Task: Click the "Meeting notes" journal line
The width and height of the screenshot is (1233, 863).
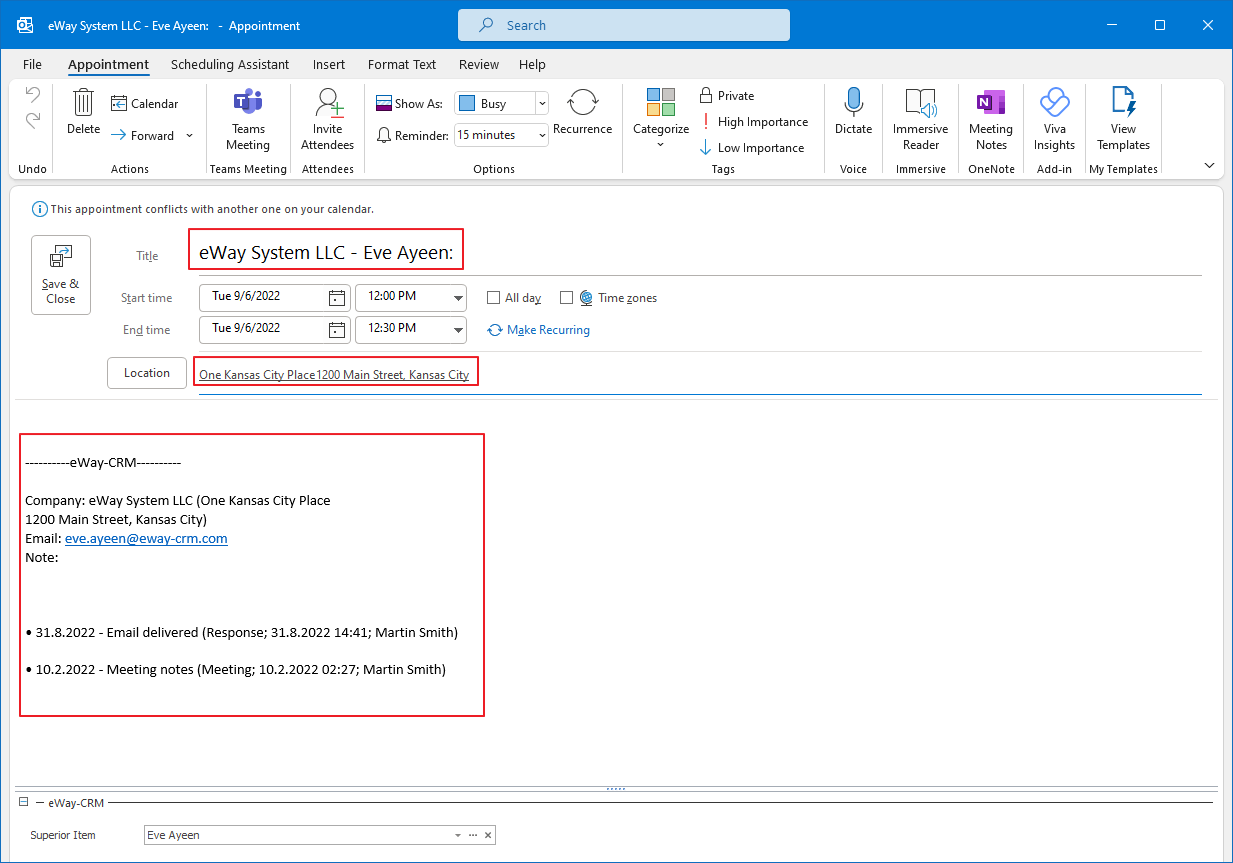Action: (x=236, y=669)
